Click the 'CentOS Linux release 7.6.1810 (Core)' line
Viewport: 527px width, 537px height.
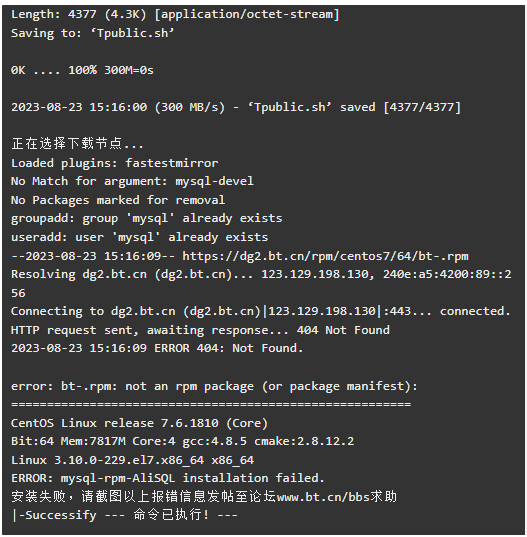[139, 423]
